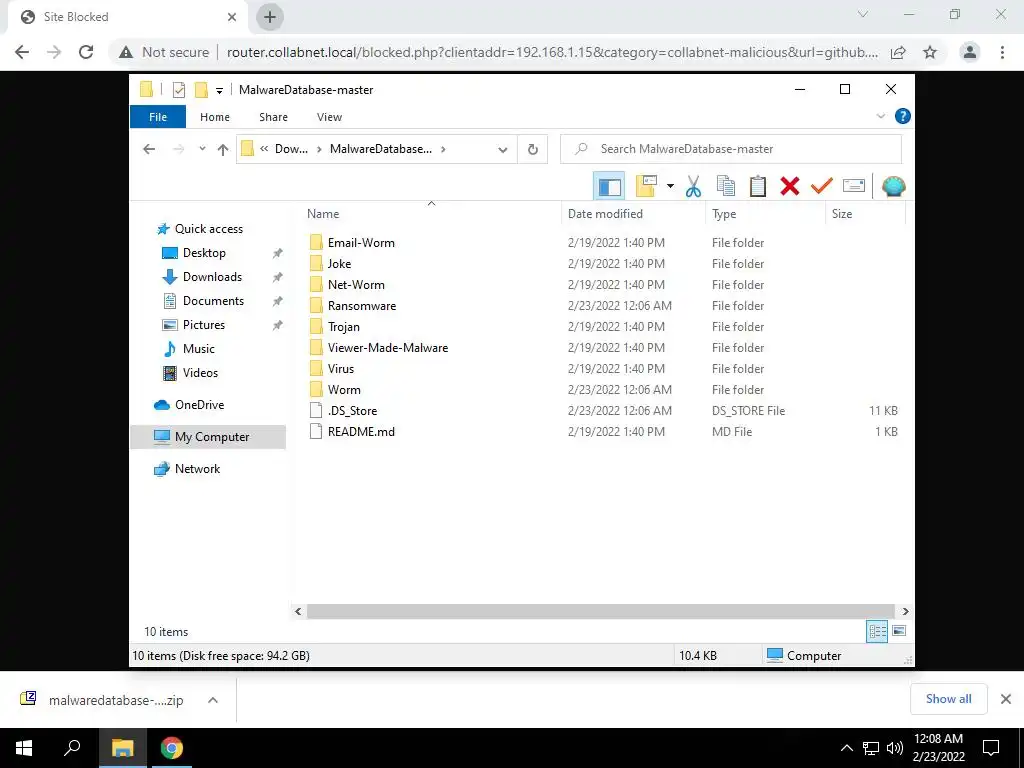
Task: Select OneDrive in navigation pane
Action: point(199,405)
